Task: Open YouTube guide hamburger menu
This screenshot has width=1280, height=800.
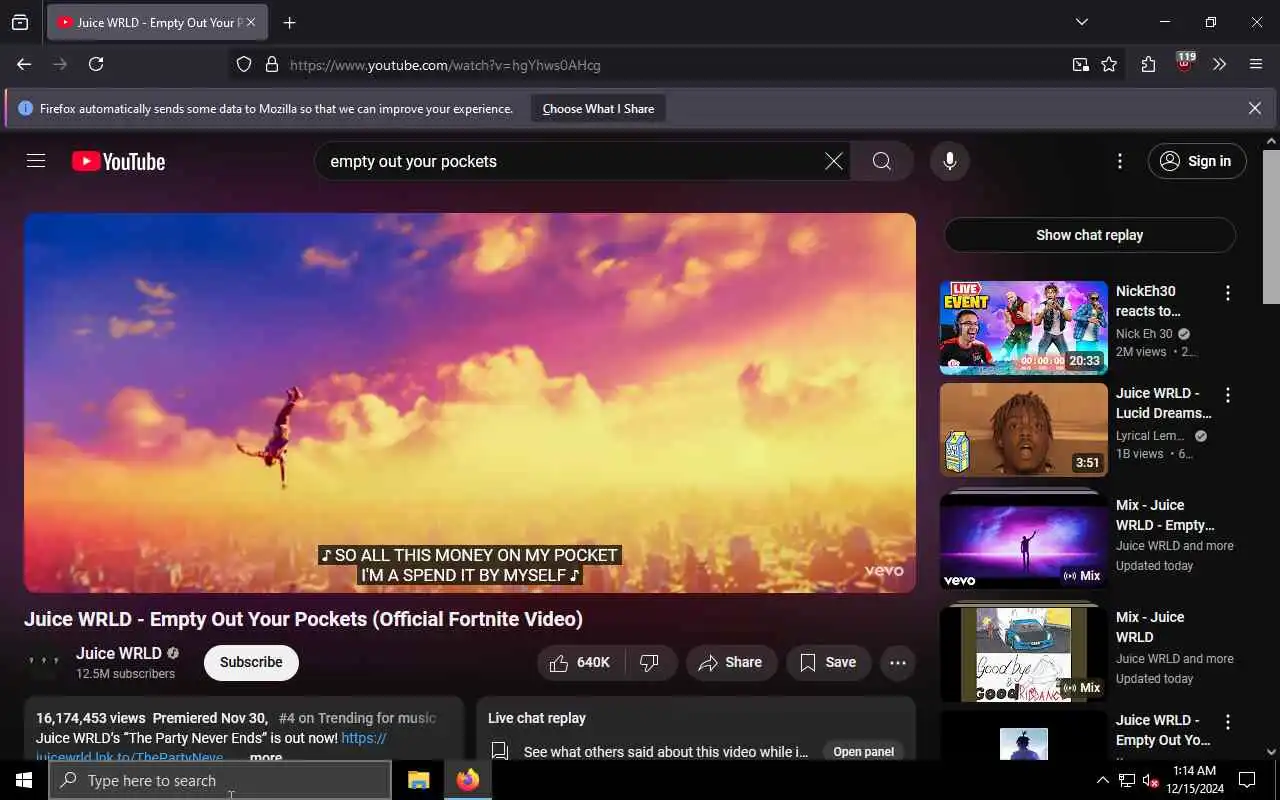Action: [36, 161]
